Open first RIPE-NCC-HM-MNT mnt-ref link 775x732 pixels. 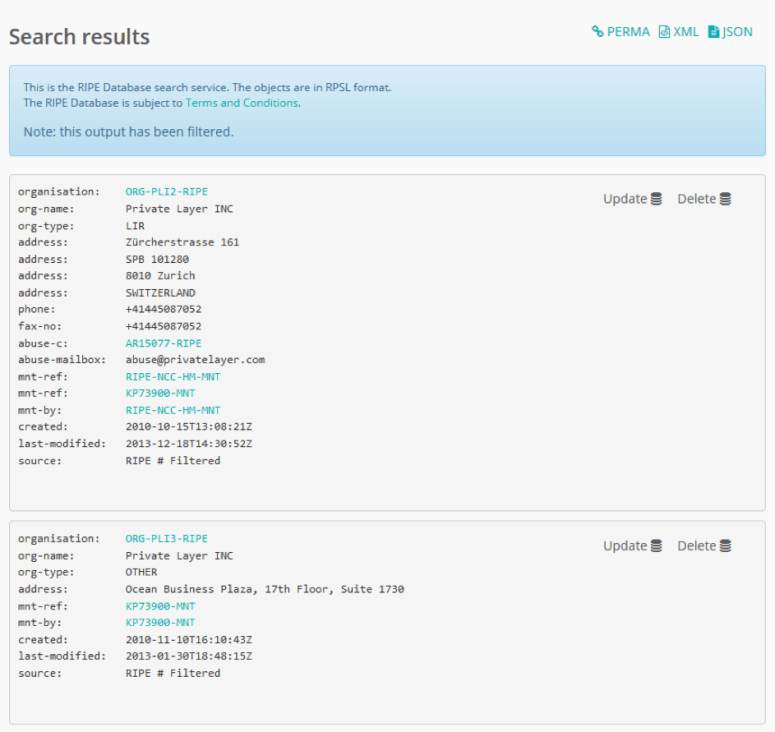pyautogui.click(x=173, y=377)
